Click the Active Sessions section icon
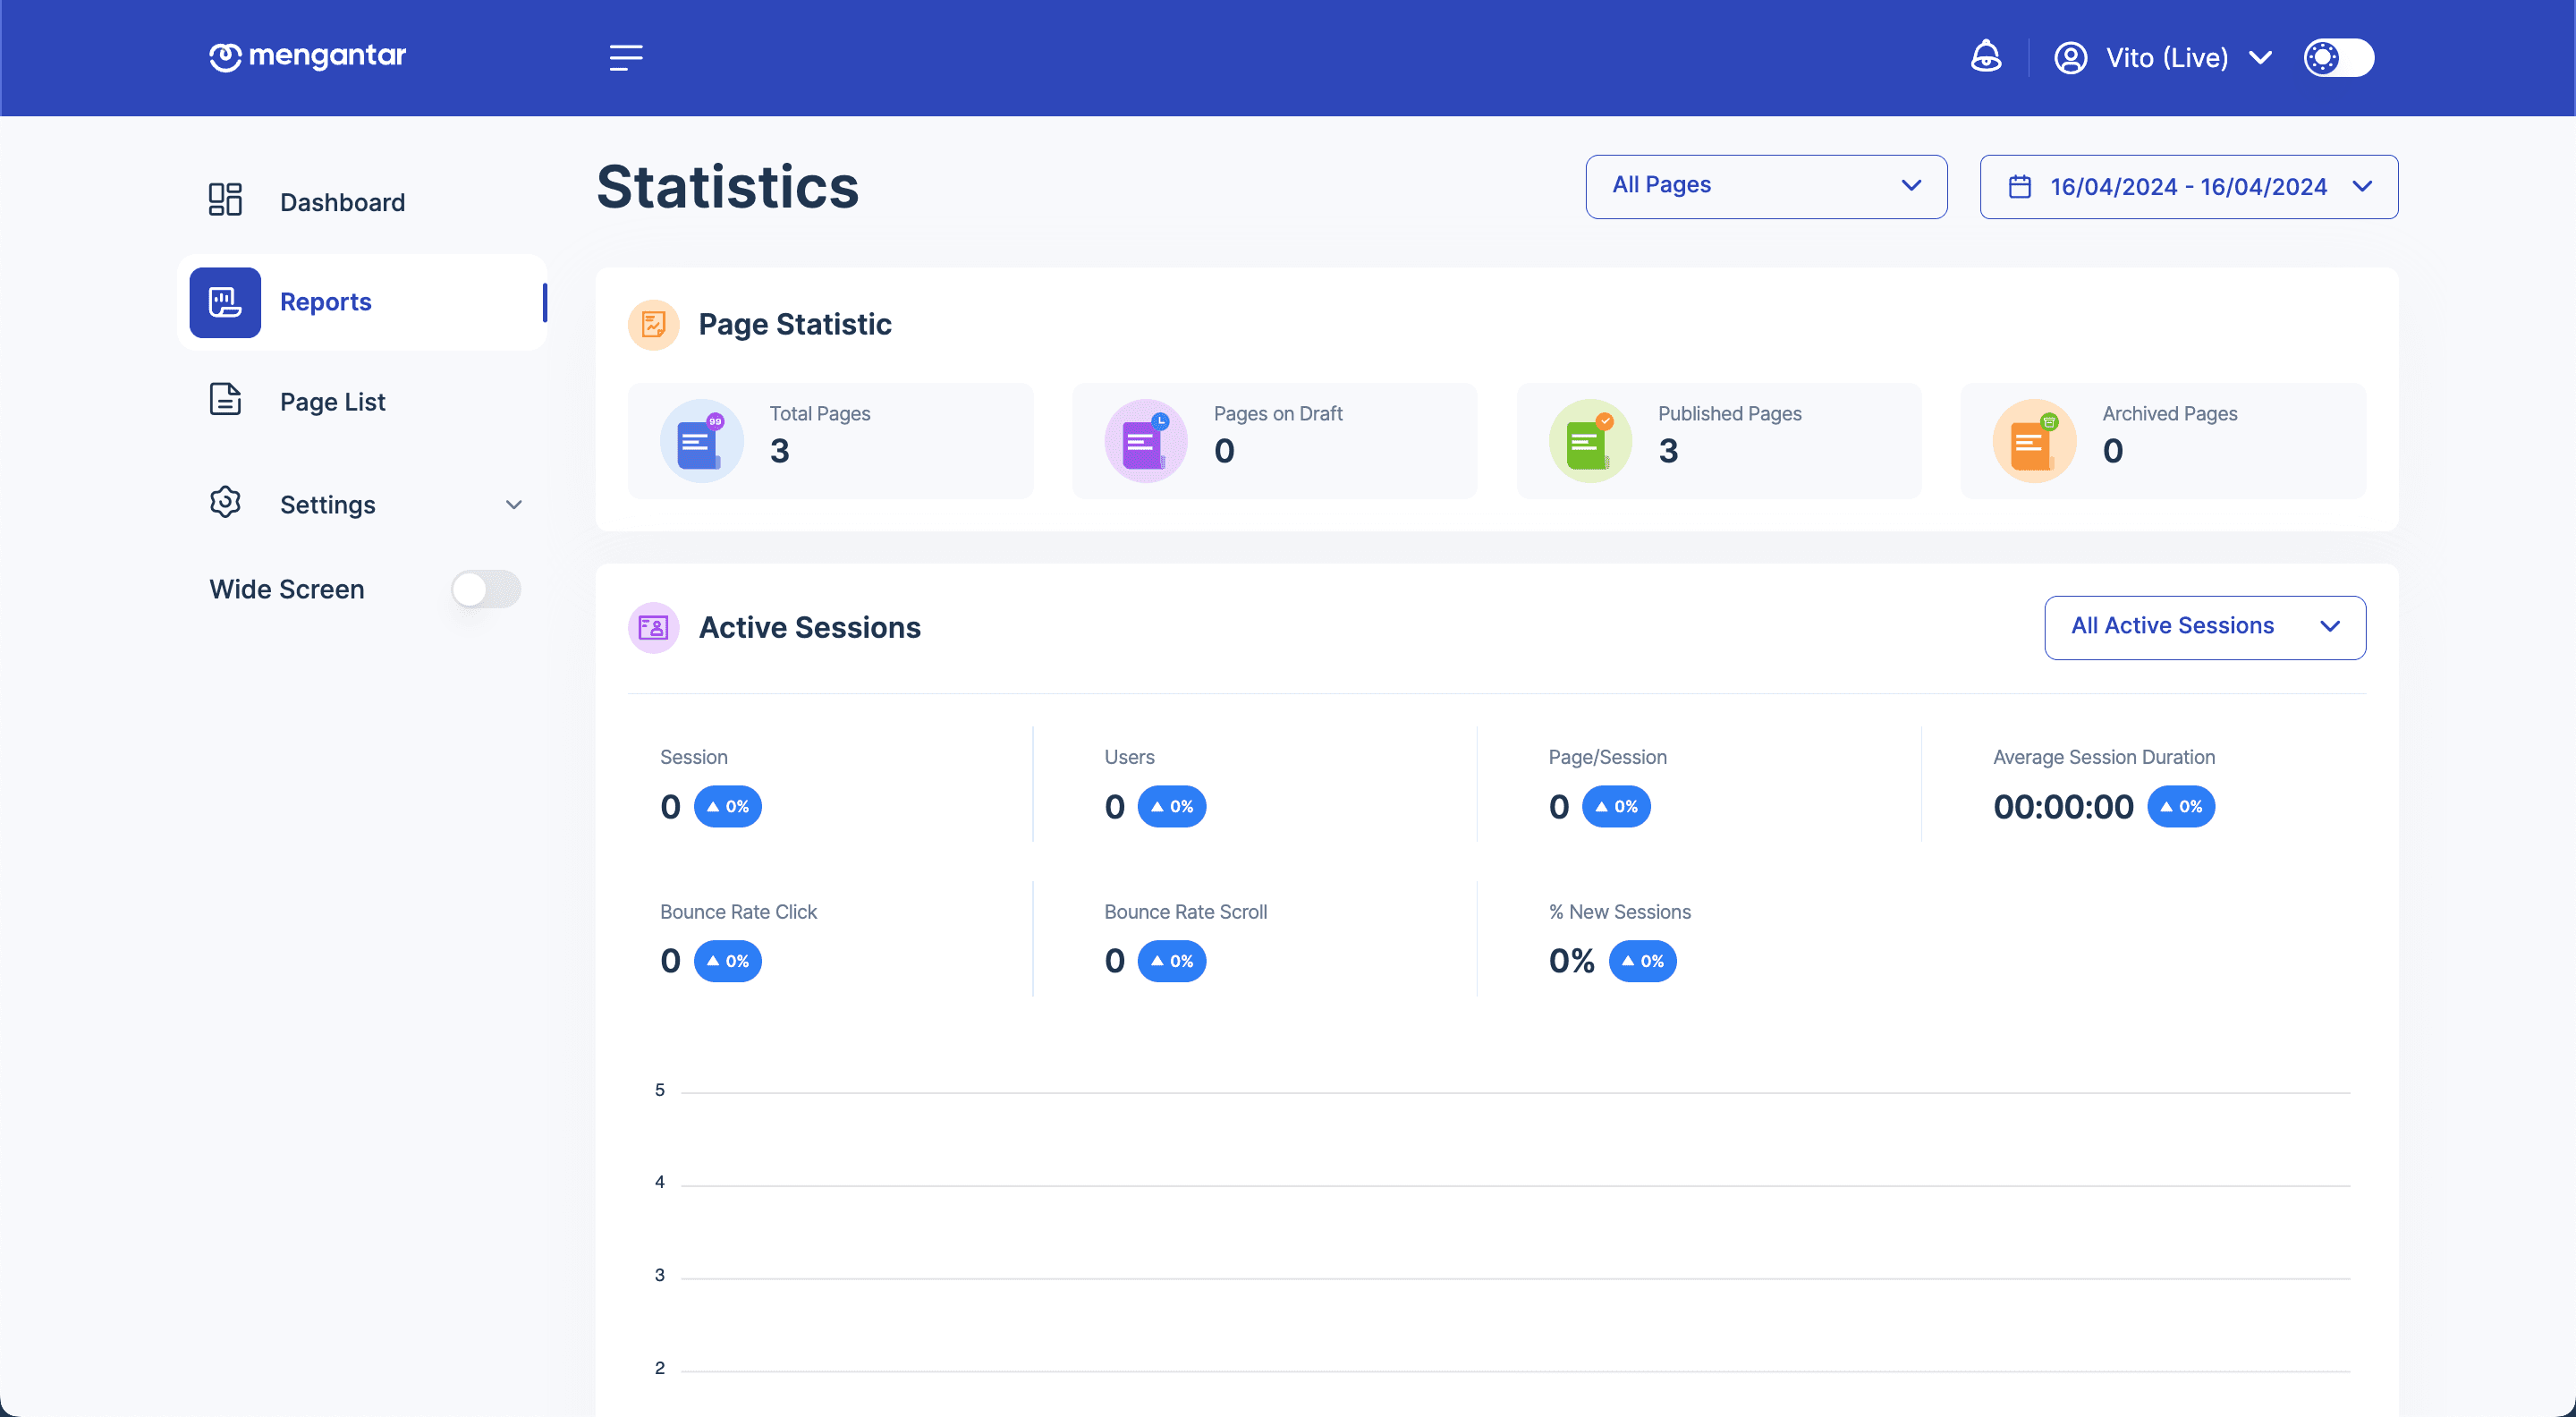2576x1417 pixels. coord(654,626)
